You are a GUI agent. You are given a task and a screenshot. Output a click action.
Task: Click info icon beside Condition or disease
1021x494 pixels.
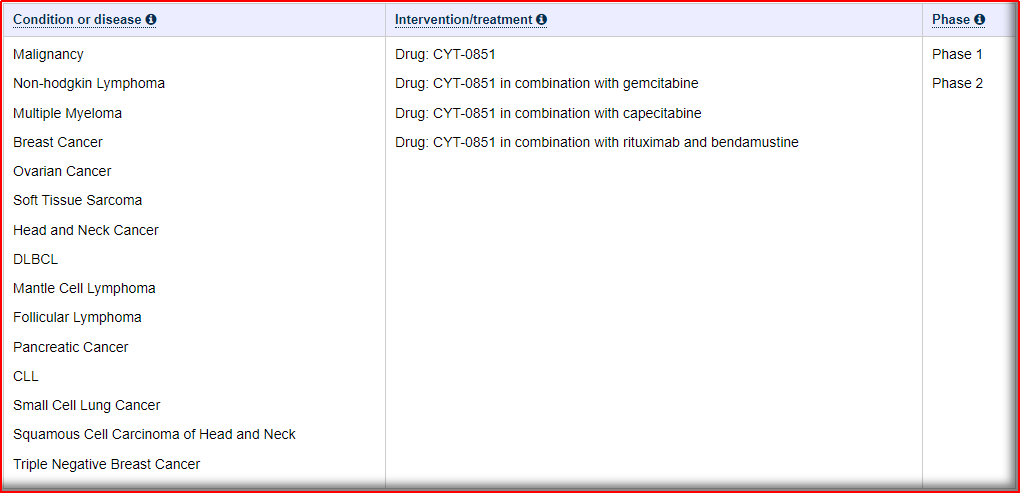151,19
